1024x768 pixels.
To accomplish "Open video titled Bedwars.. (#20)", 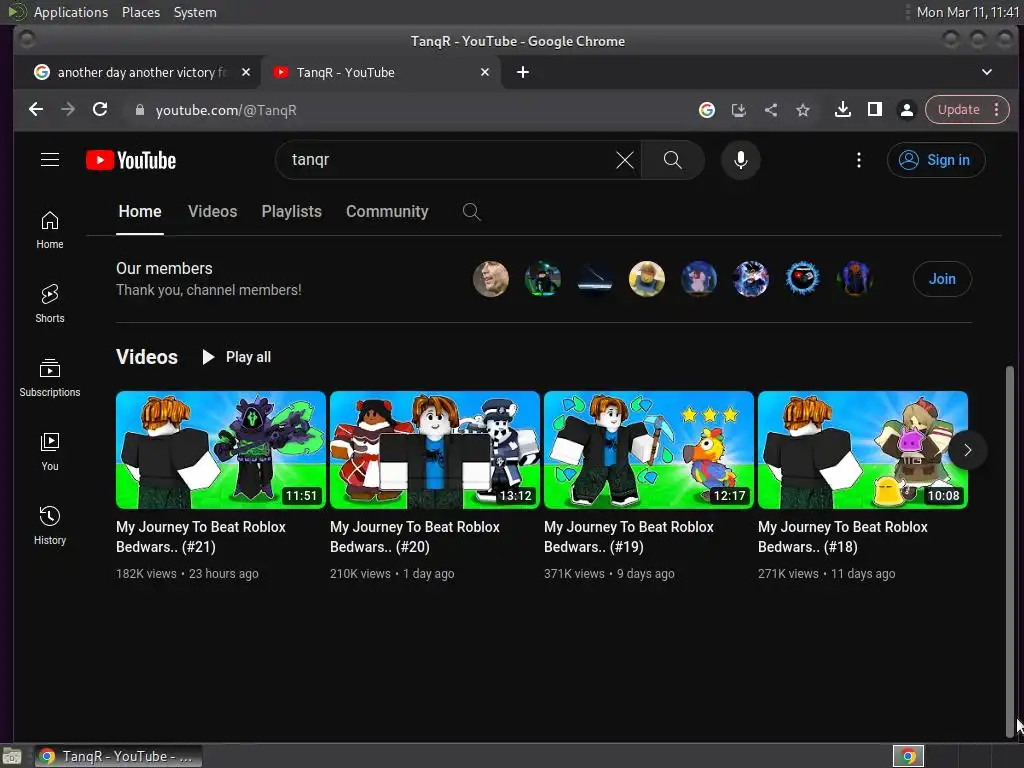I will tap(415, 537).
